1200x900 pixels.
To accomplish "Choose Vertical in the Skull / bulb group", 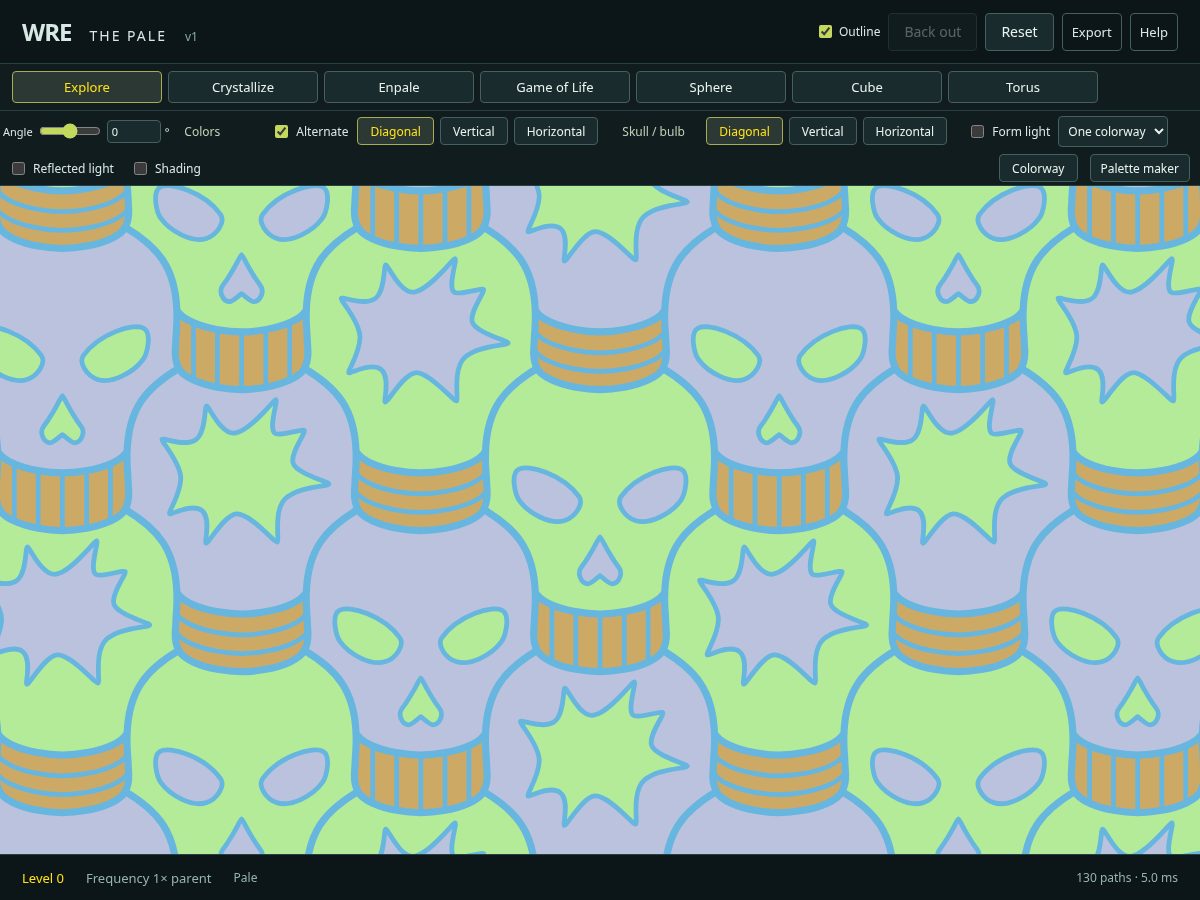I will (x=823, y=131).
